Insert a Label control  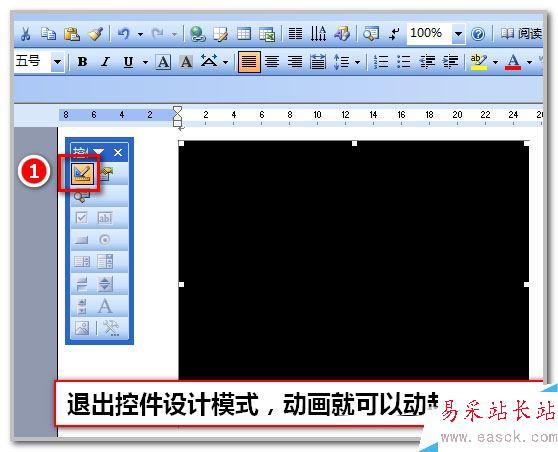coord(105,306)
